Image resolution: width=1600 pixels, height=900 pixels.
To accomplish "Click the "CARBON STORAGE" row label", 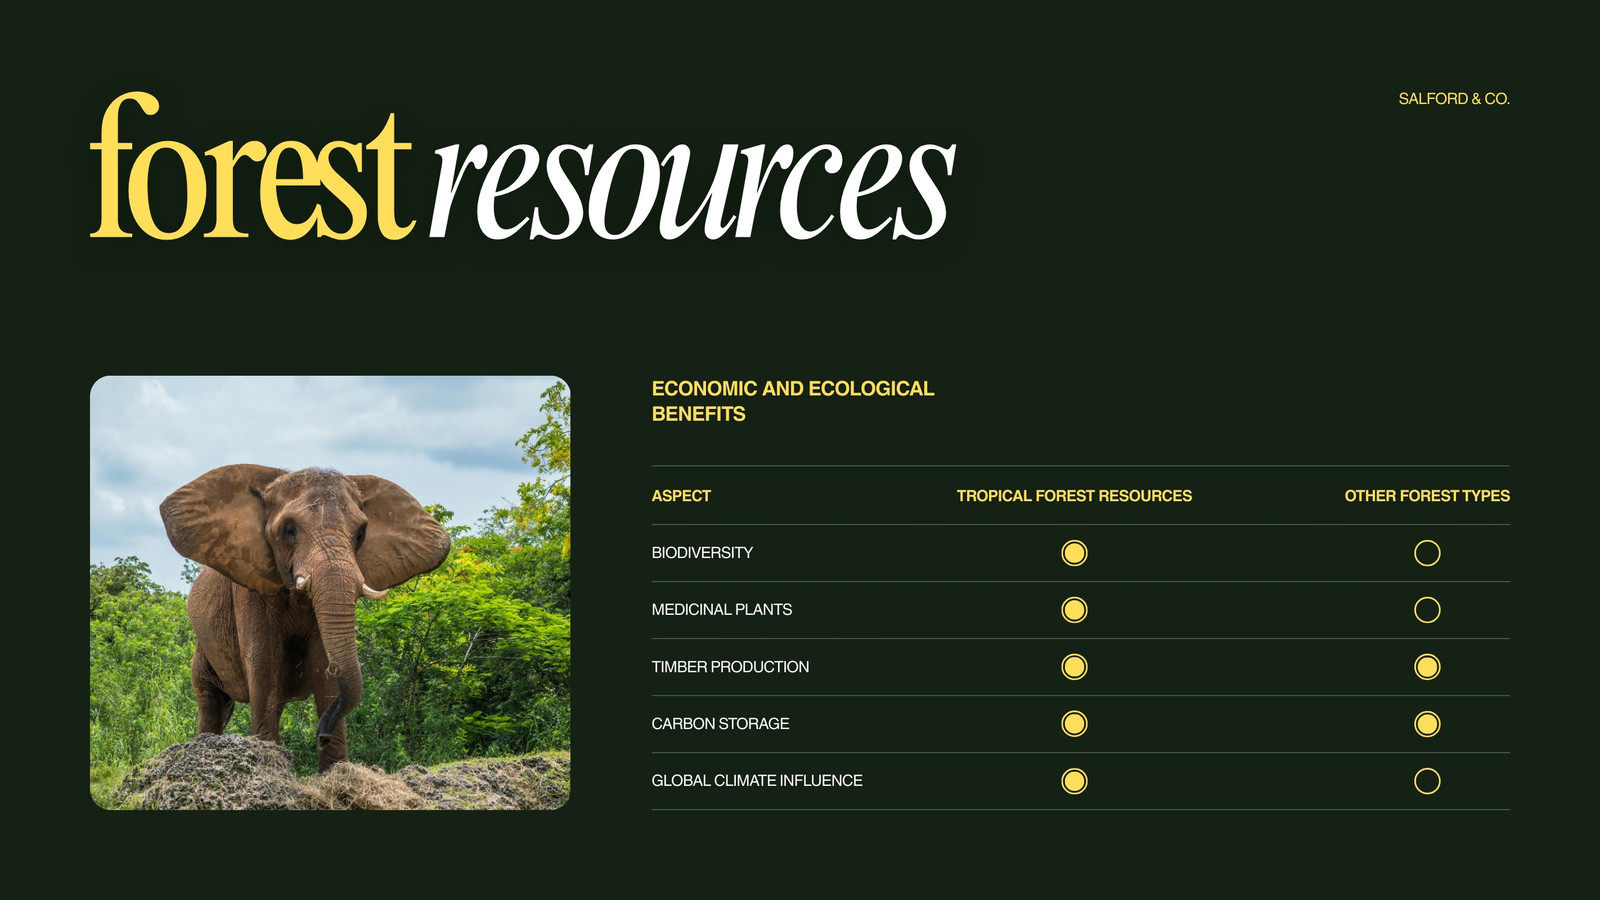I will coord(720,724).
